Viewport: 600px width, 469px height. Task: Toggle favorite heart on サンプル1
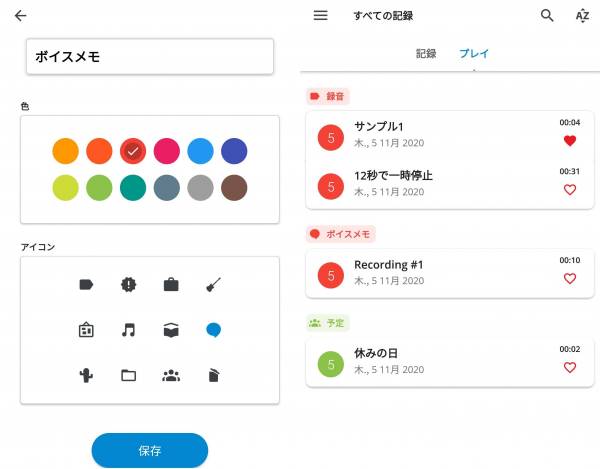point(570,141)
